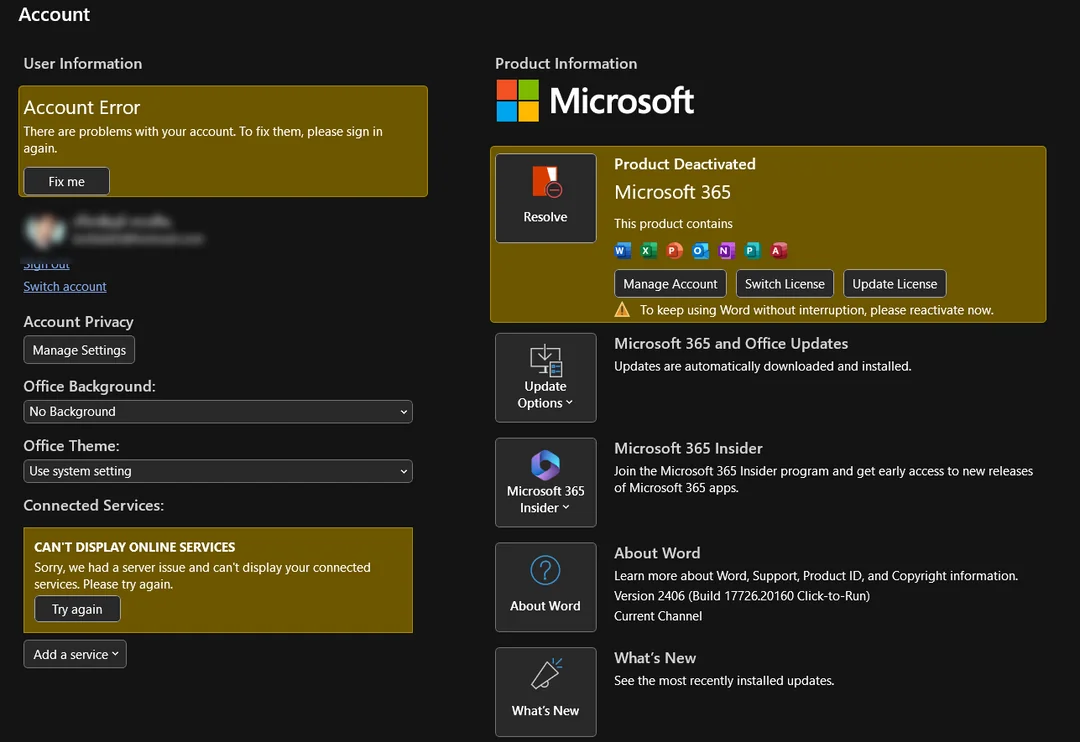
Task: Open the Office Theme dropdown
Action: click(218, 471)
